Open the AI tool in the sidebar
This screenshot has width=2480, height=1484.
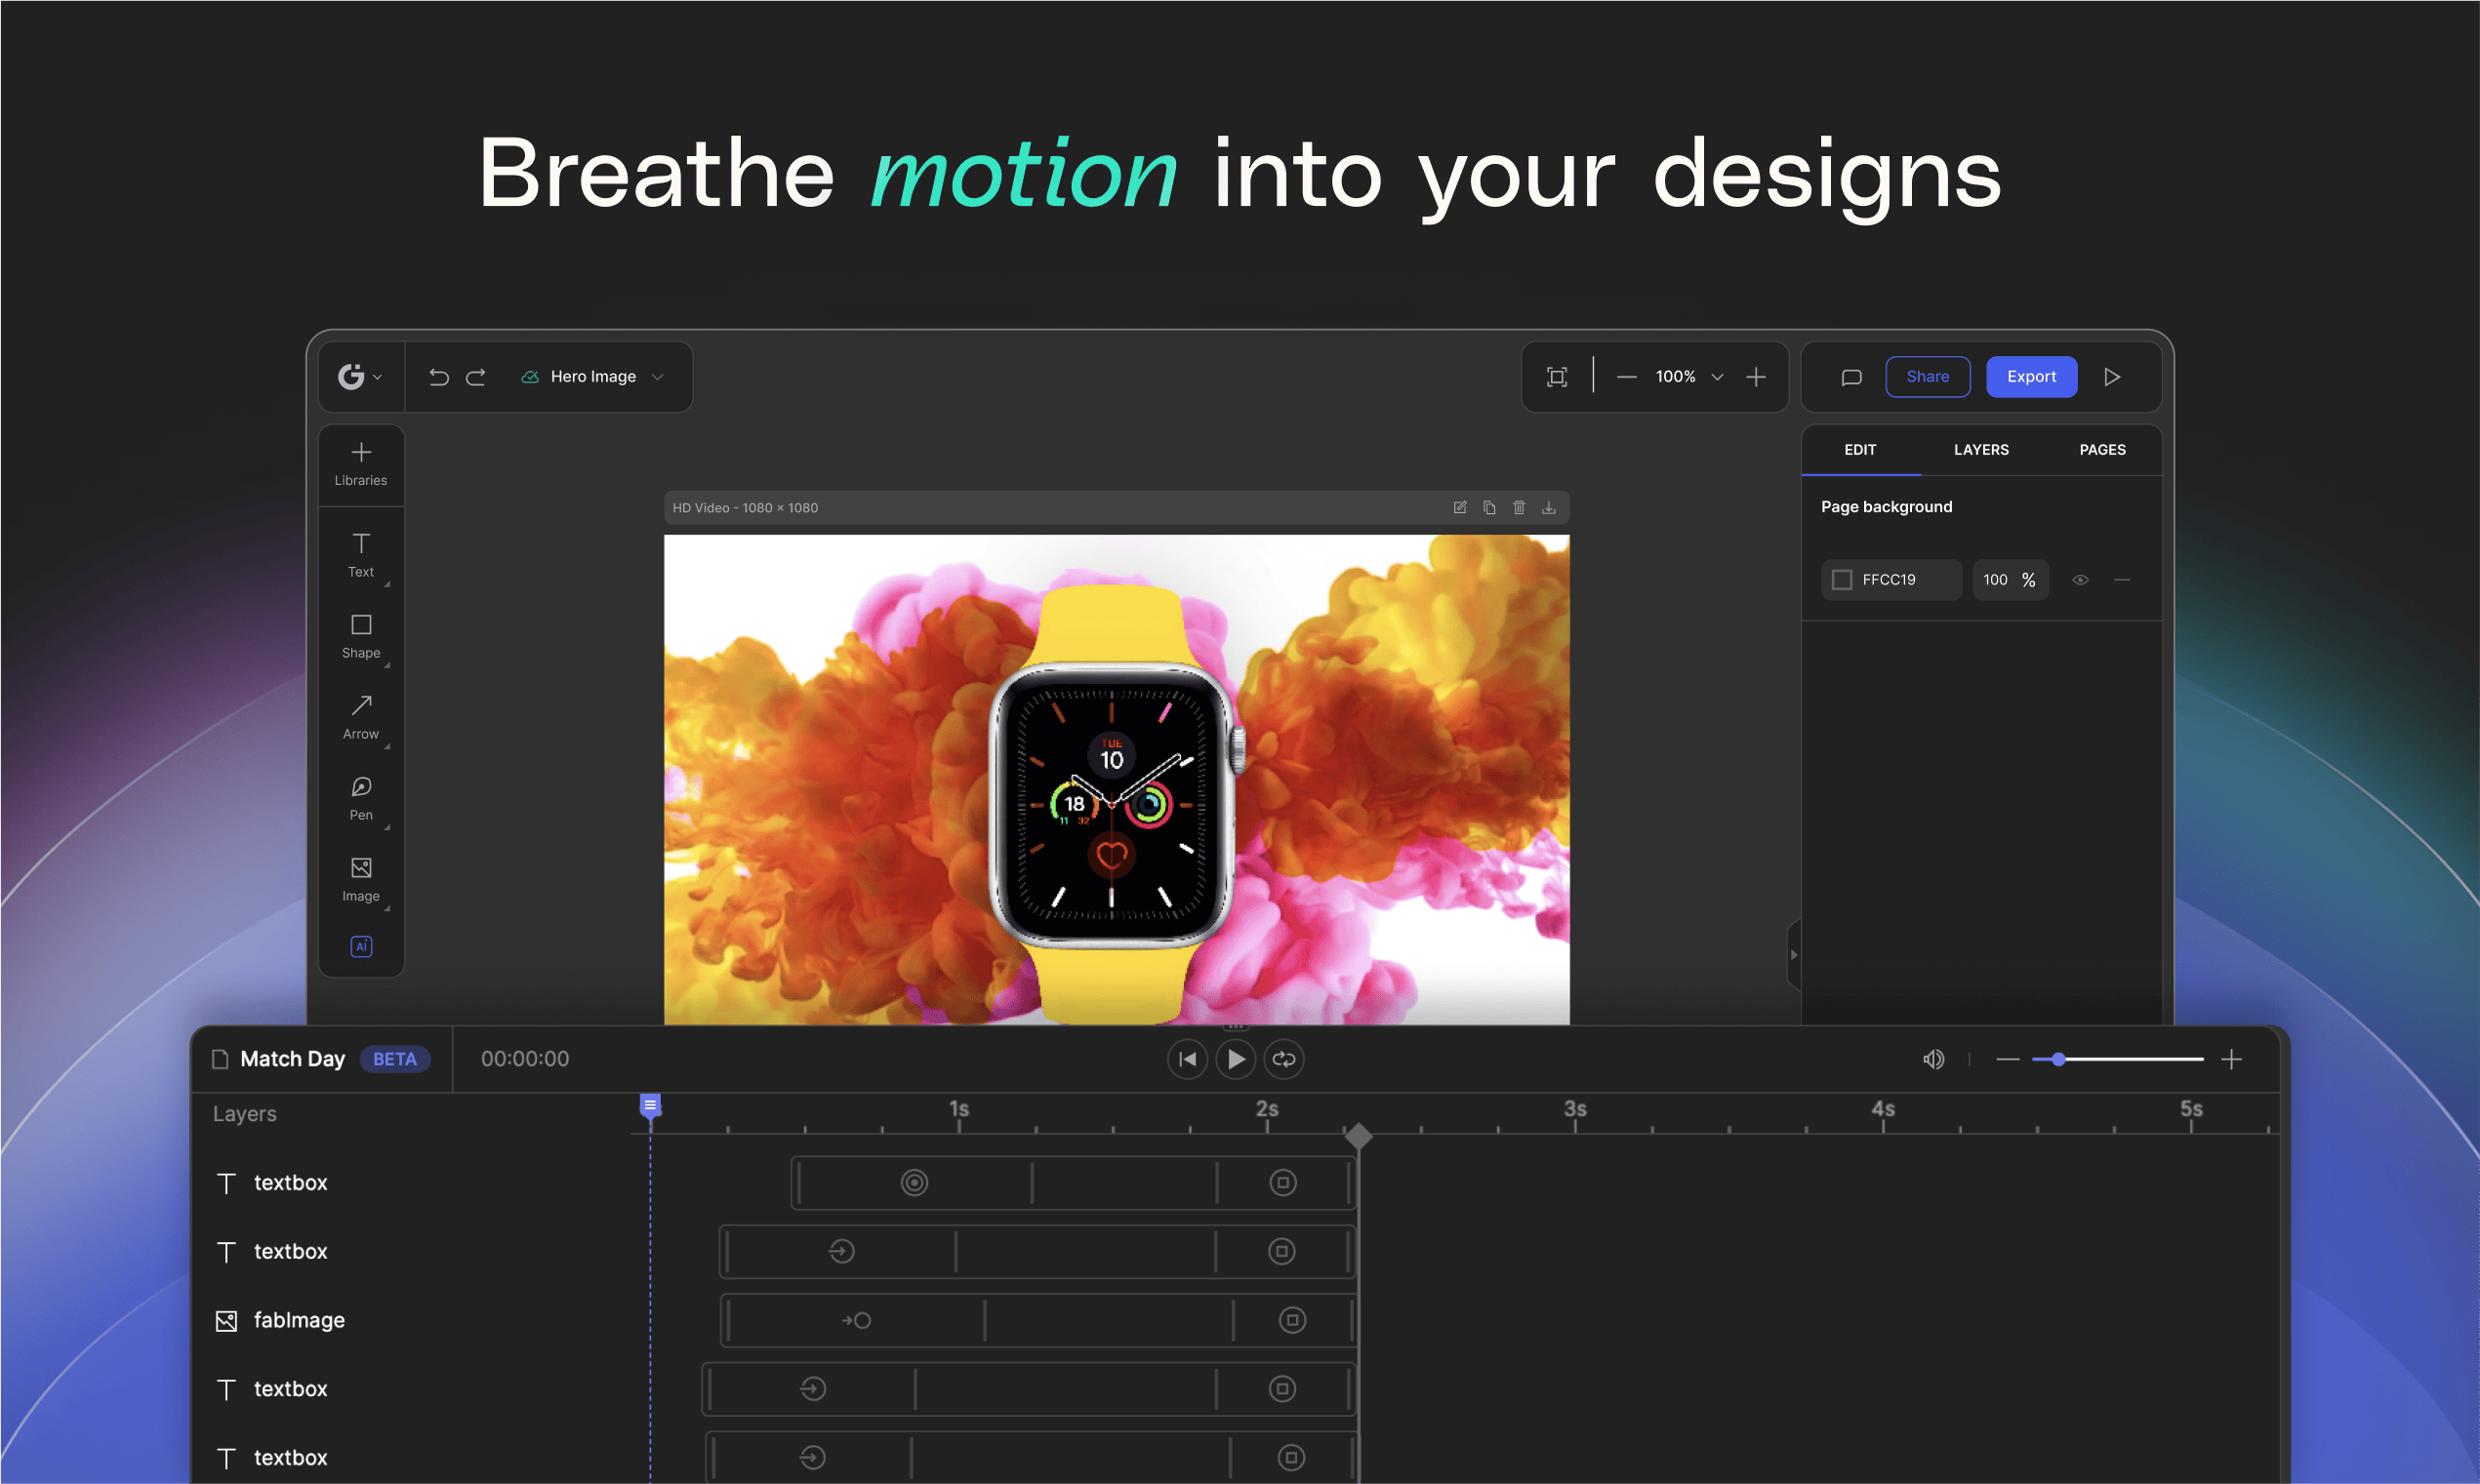point(361,946)
